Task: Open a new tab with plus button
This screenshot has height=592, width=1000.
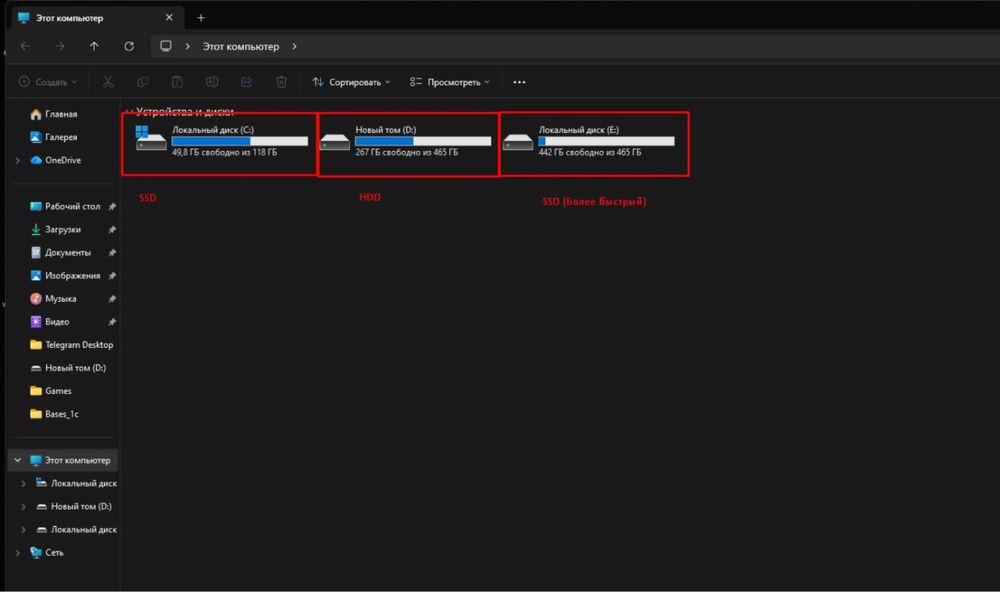Action: pos(201,18)
